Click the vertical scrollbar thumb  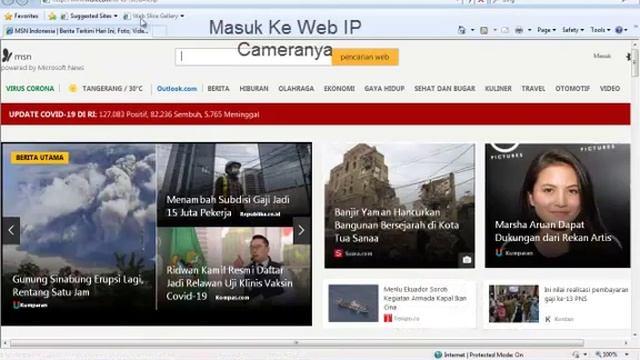(x=635, y=63)
